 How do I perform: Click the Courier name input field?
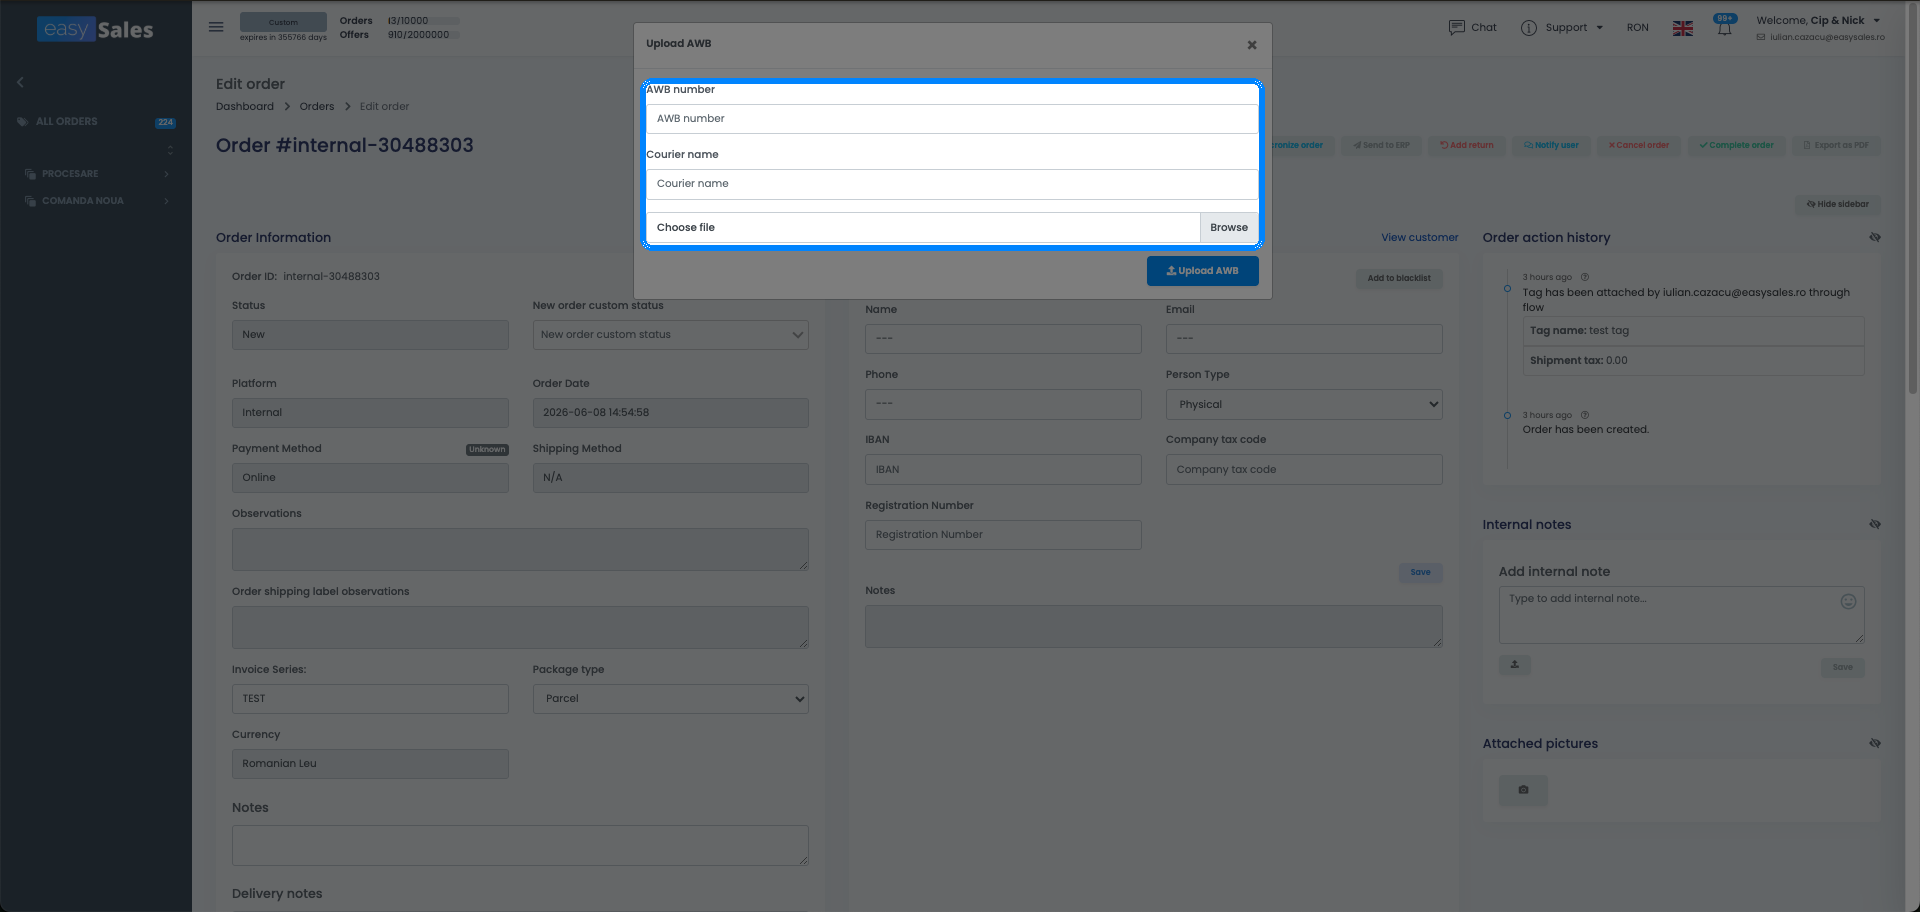(951, 184)
